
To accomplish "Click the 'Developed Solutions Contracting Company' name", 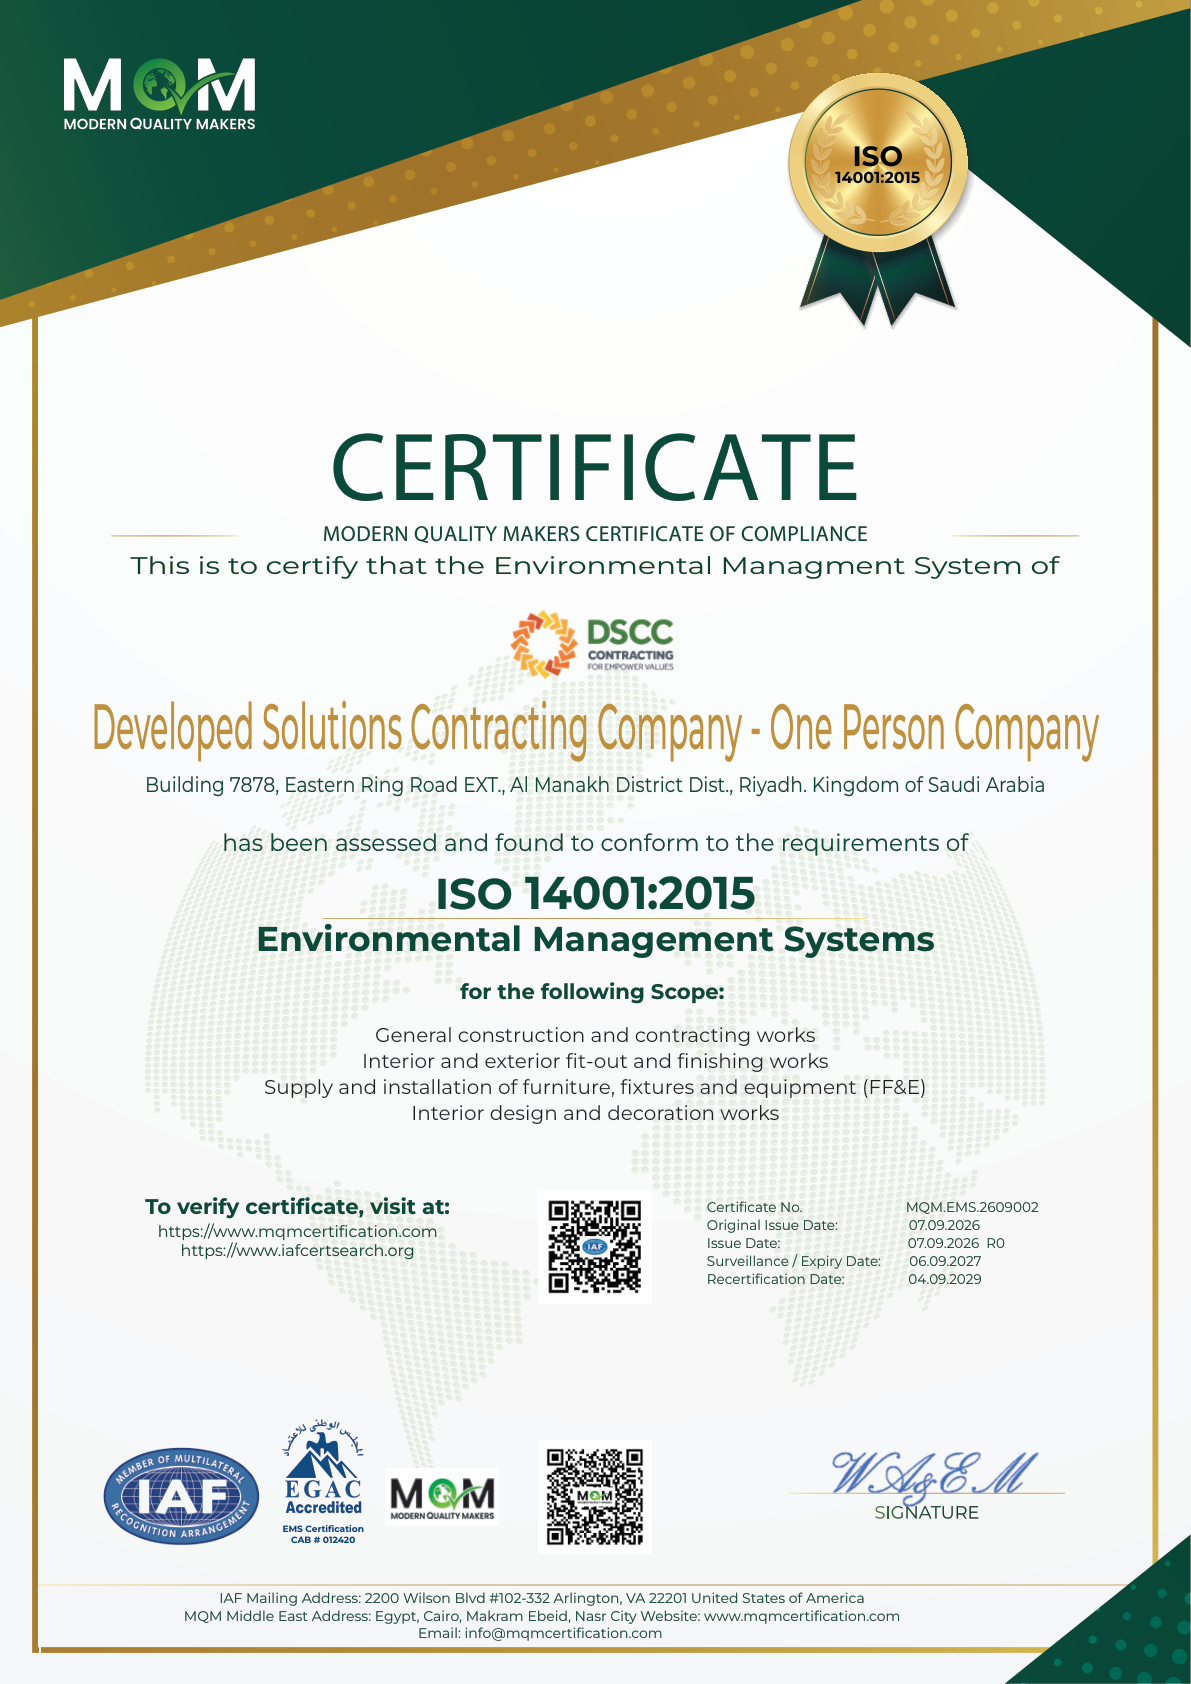I will [x=595, y=729].
